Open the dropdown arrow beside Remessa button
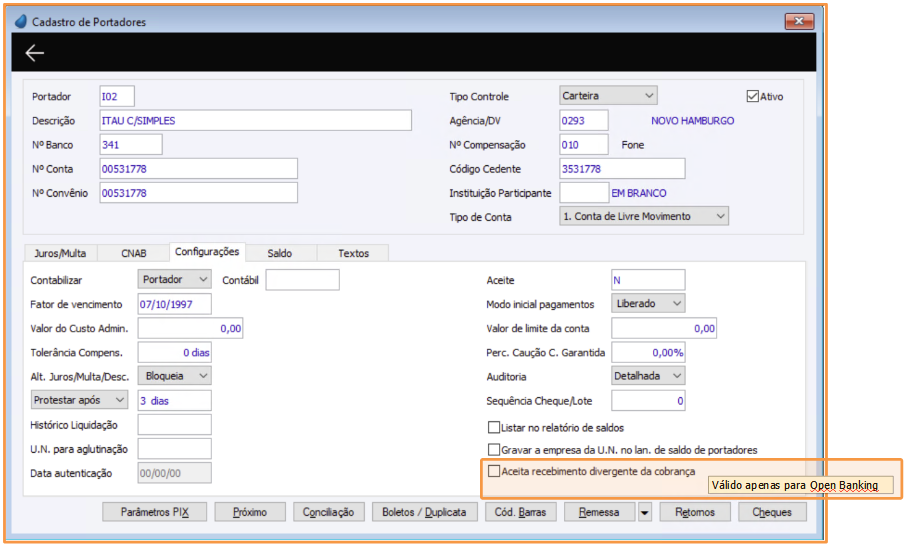The image size is (905, 546). (645, 512)
